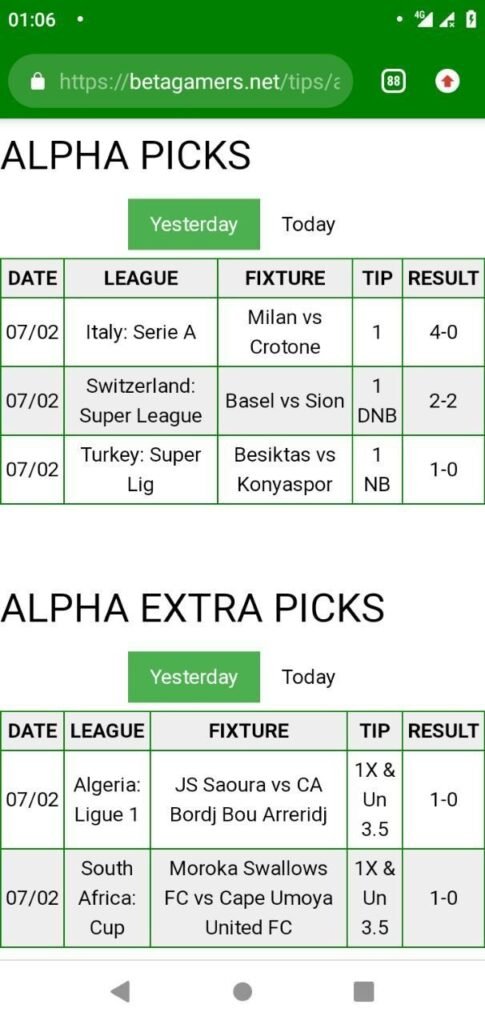Tap the clock time in status bar

pos(32,20)
